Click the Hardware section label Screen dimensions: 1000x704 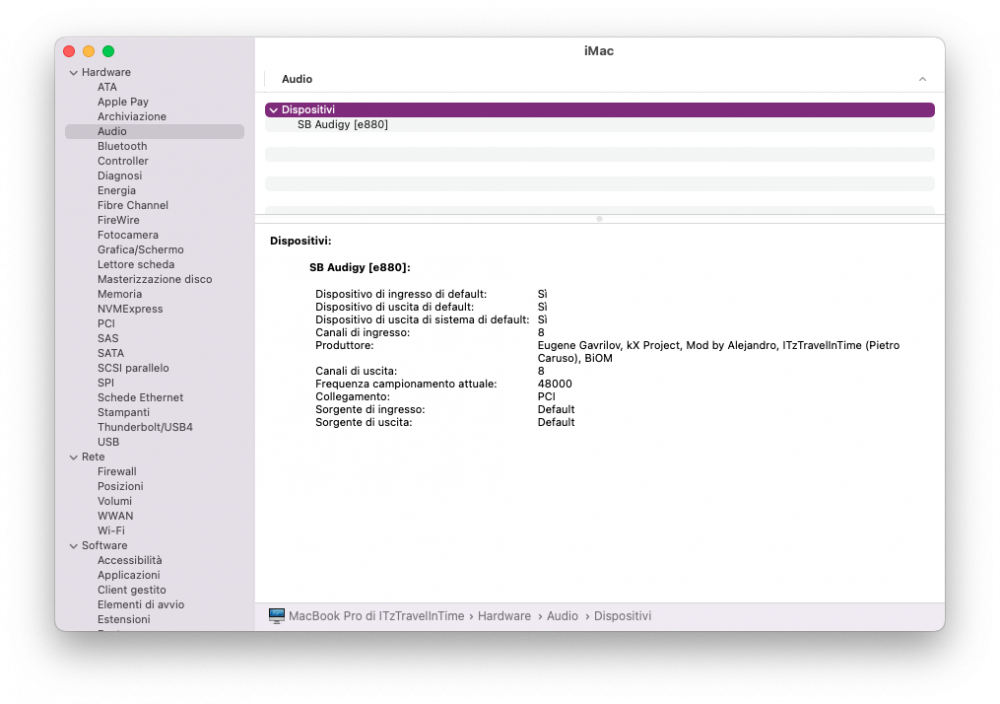[106, 72]
